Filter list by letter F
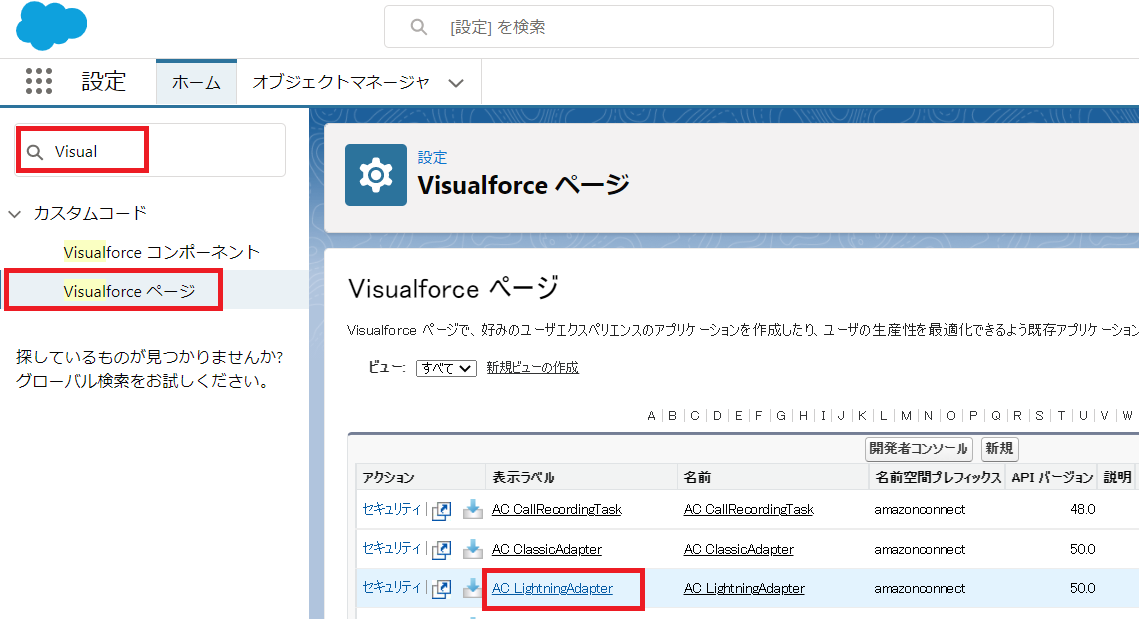This screenshot has height=619, width=1139. tap(758, 416)
